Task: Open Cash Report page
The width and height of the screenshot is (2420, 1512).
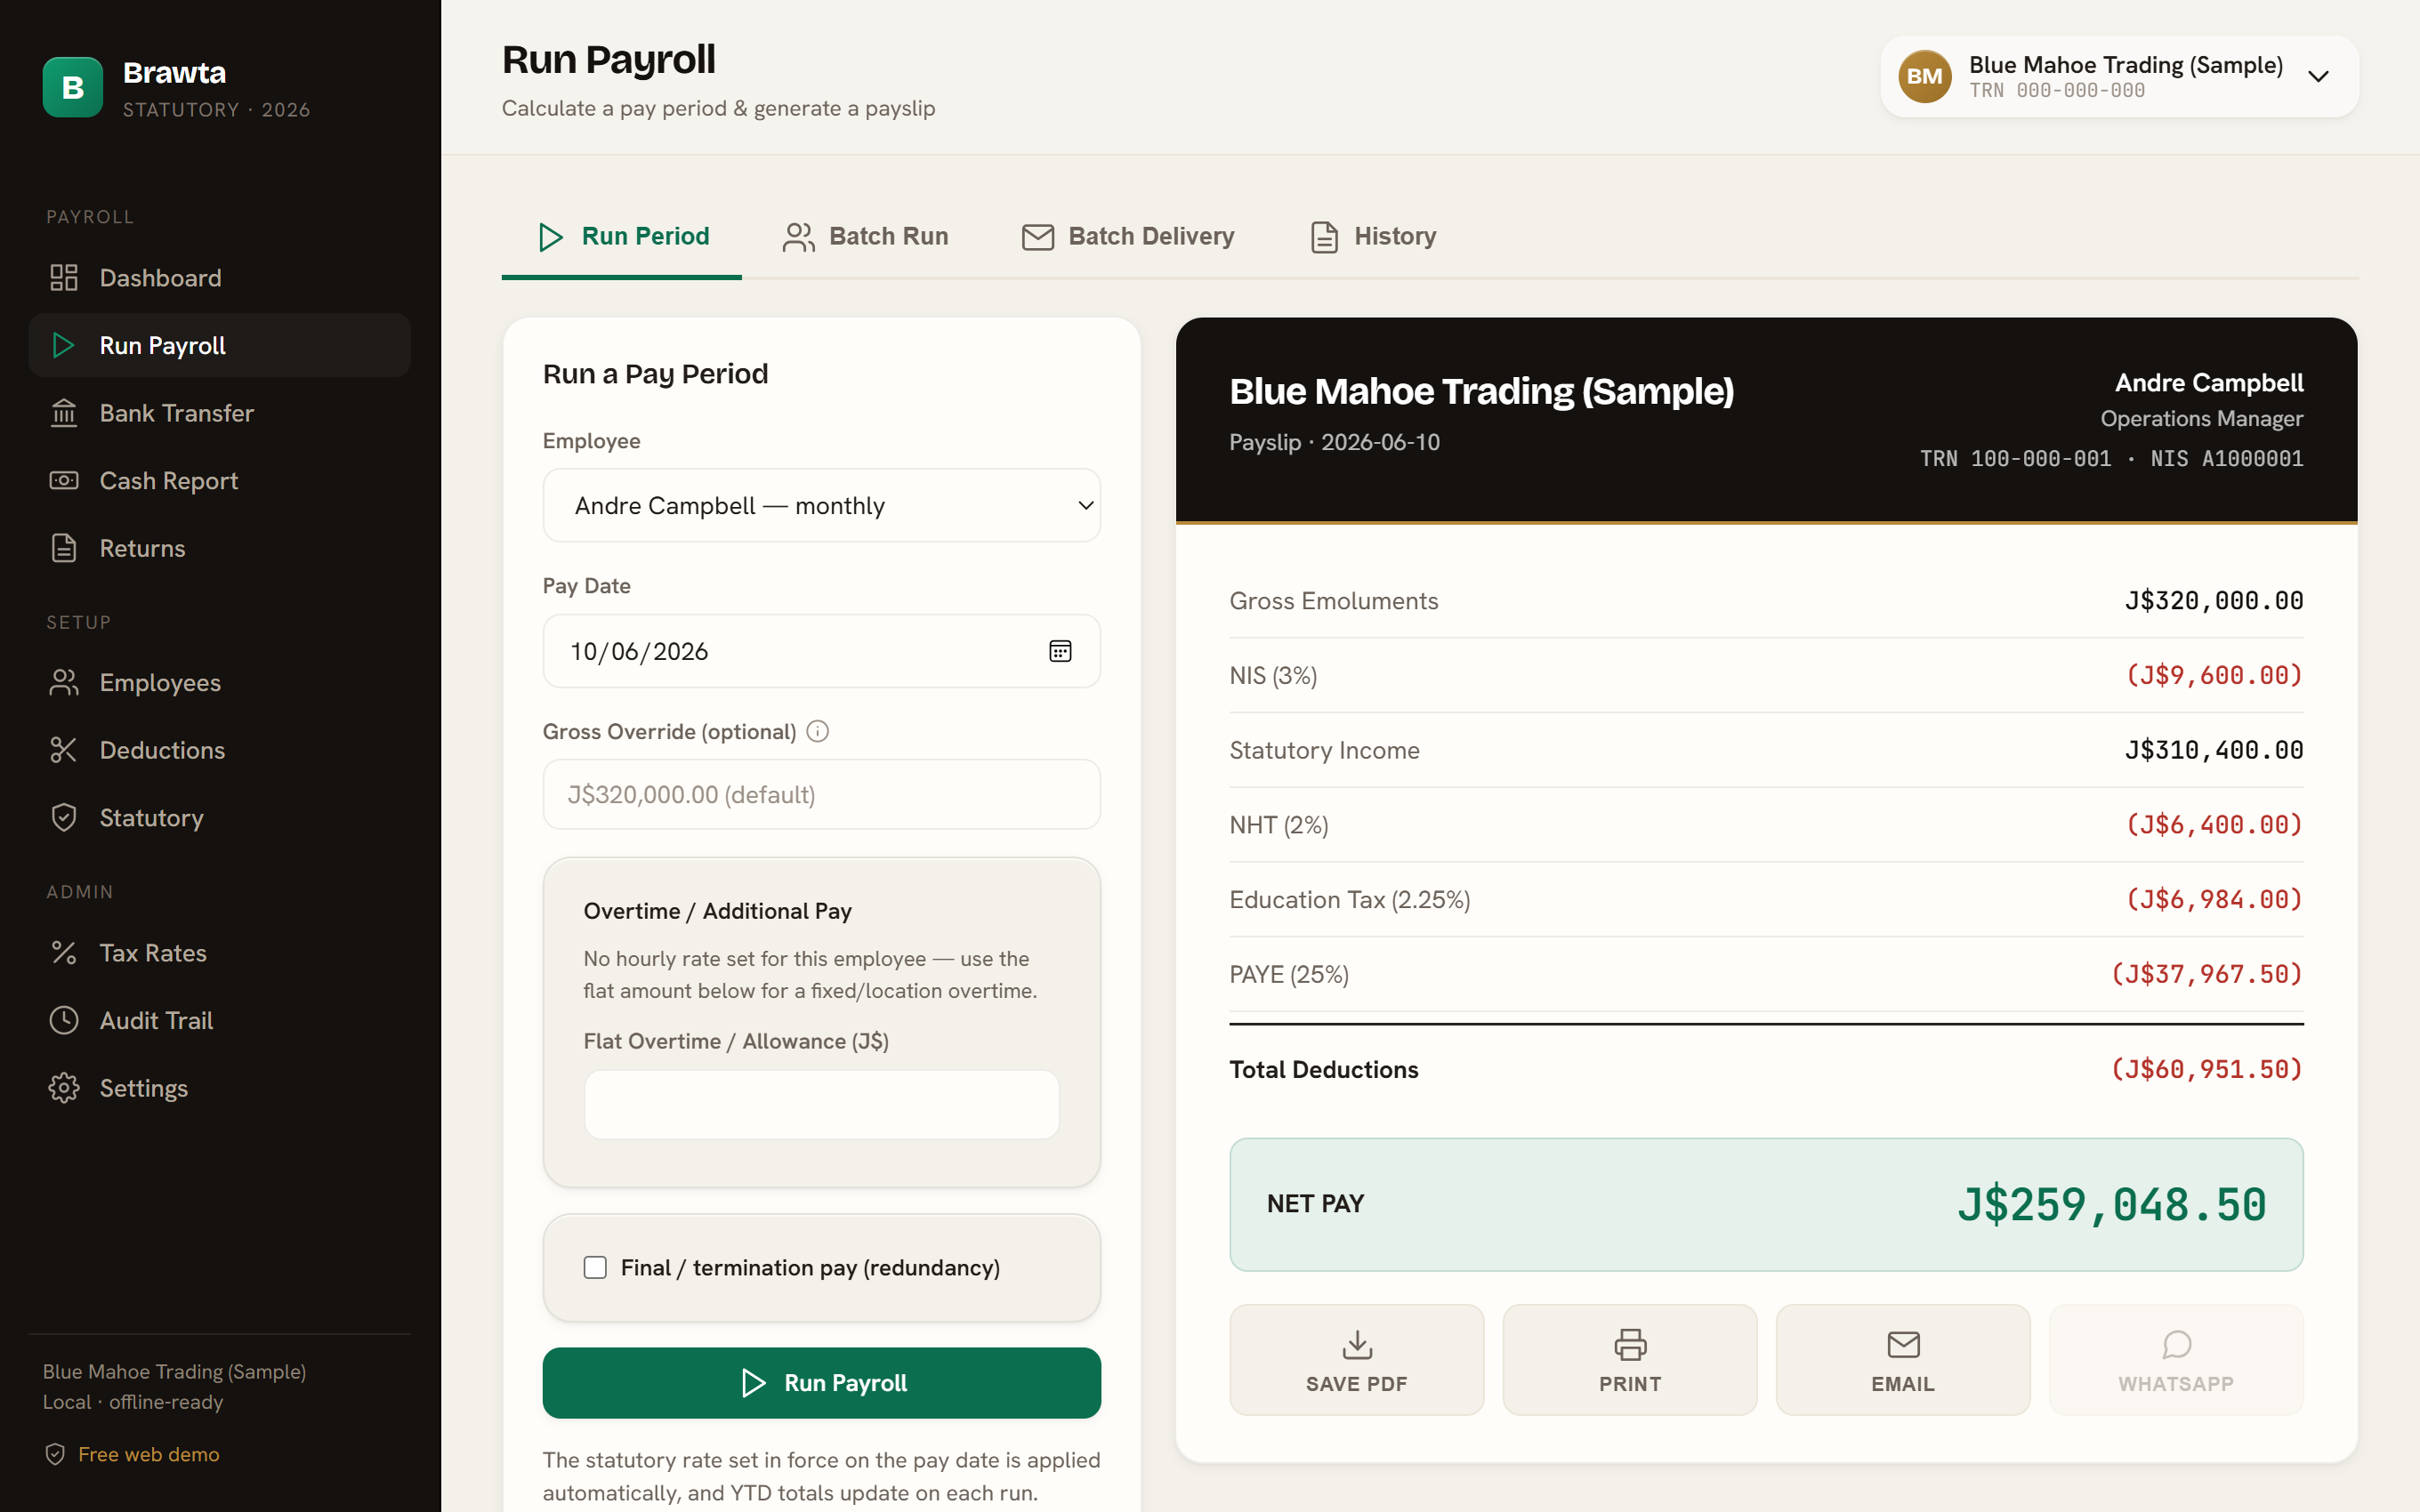Action: click(219, 480)
